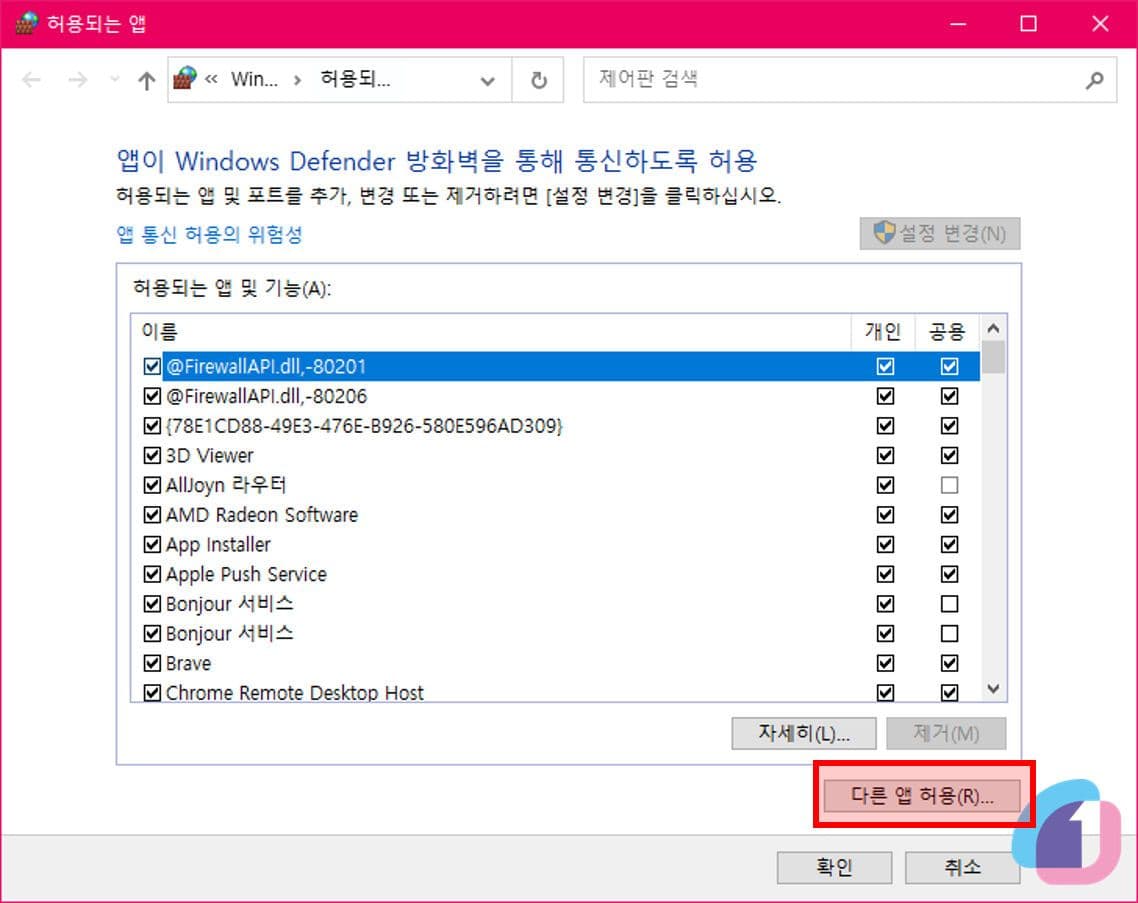Toggle 개인 checkbox for AMD Radeon Software

point(885,515)
